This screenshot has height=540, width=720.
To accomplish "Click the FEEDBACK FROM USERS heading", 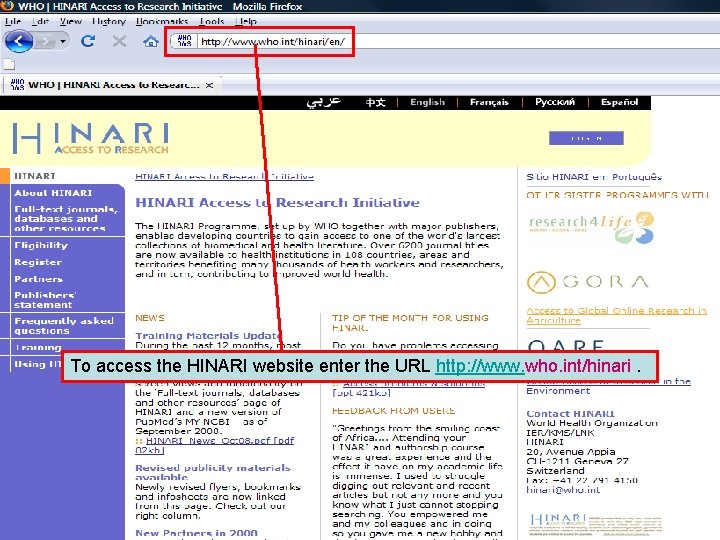I will [394, 411].
